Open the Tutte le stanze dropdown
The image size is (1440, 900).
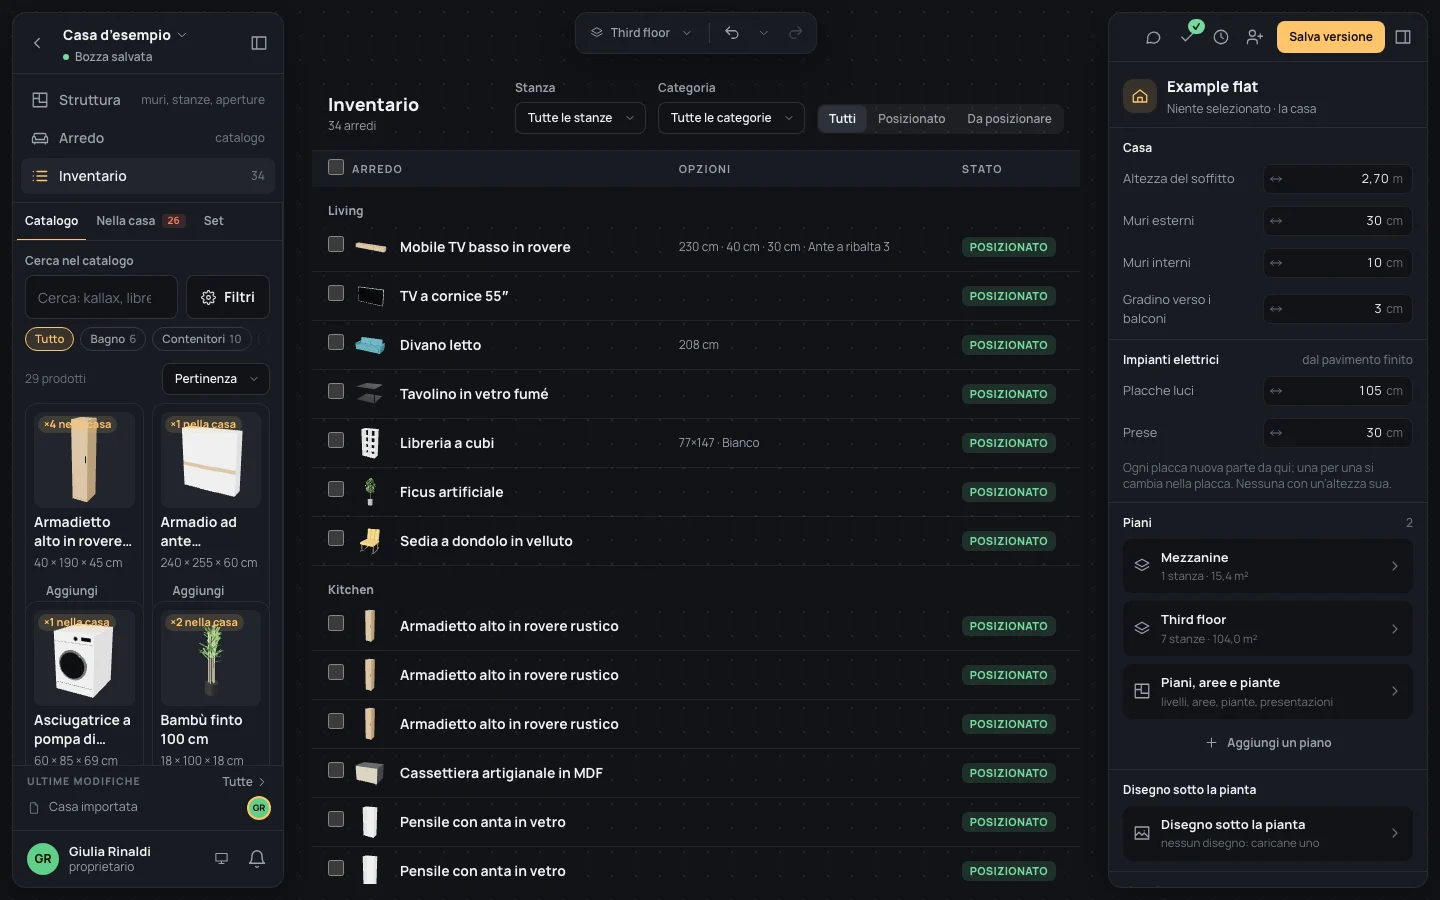point(580,118)
